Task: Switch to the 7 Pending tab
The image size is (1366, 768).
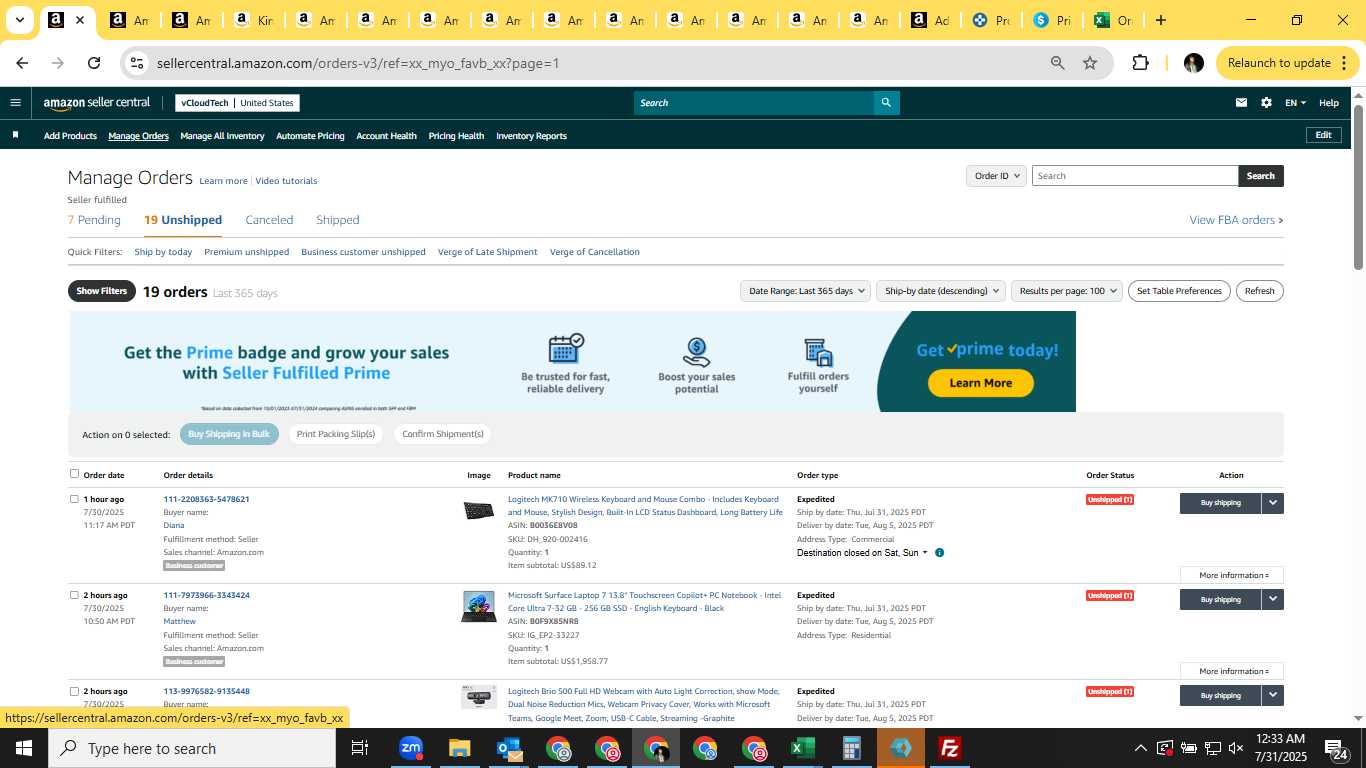Action: tap(94, 220)
